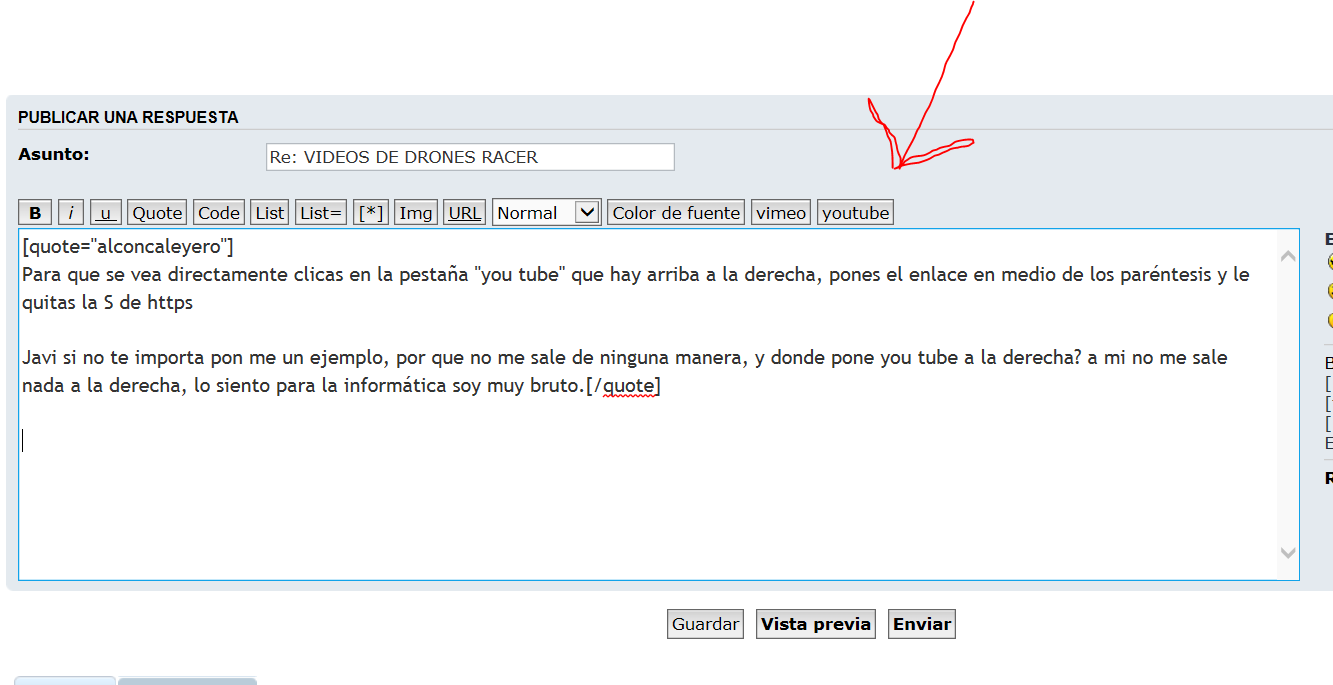Insert vimeo video tag
Screen dimensions: 1333x685
(781, 213)
